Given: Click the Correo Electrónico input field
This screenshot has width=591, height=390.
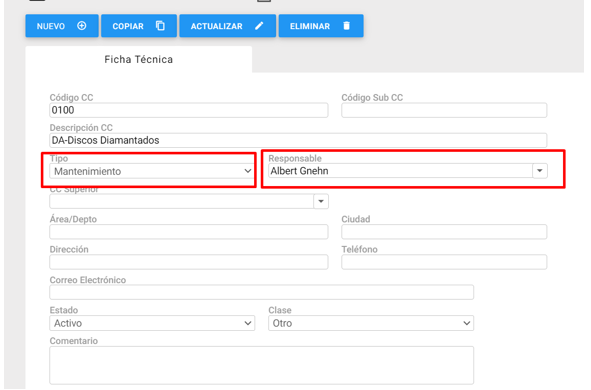Looking at the screenshot, I should (261, 292).
